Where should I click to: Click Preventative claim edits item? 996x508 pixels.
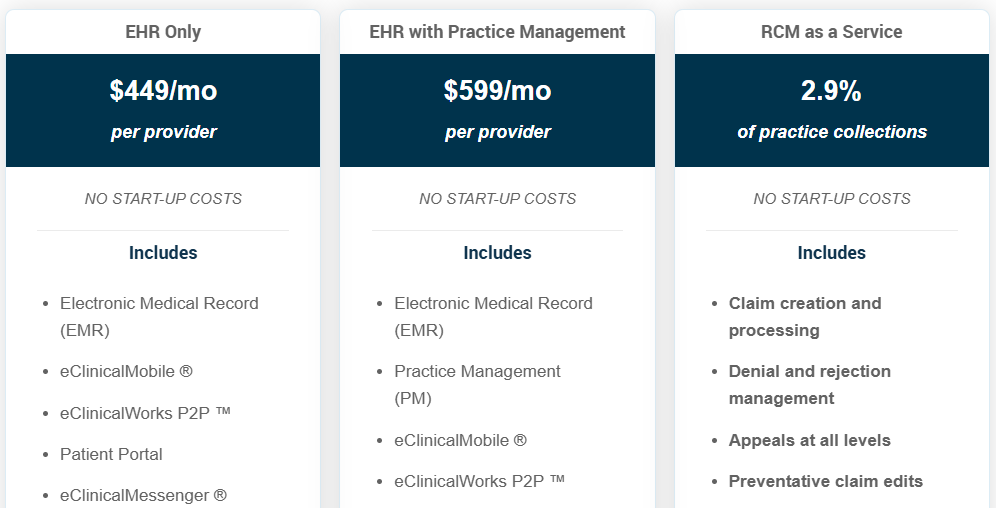point(826,481)
